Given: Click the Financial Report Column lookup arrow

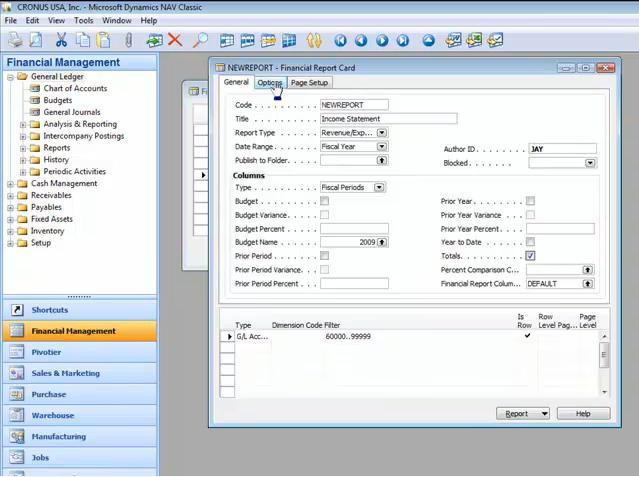Looking at the screenshot, I should coord(588,283).
